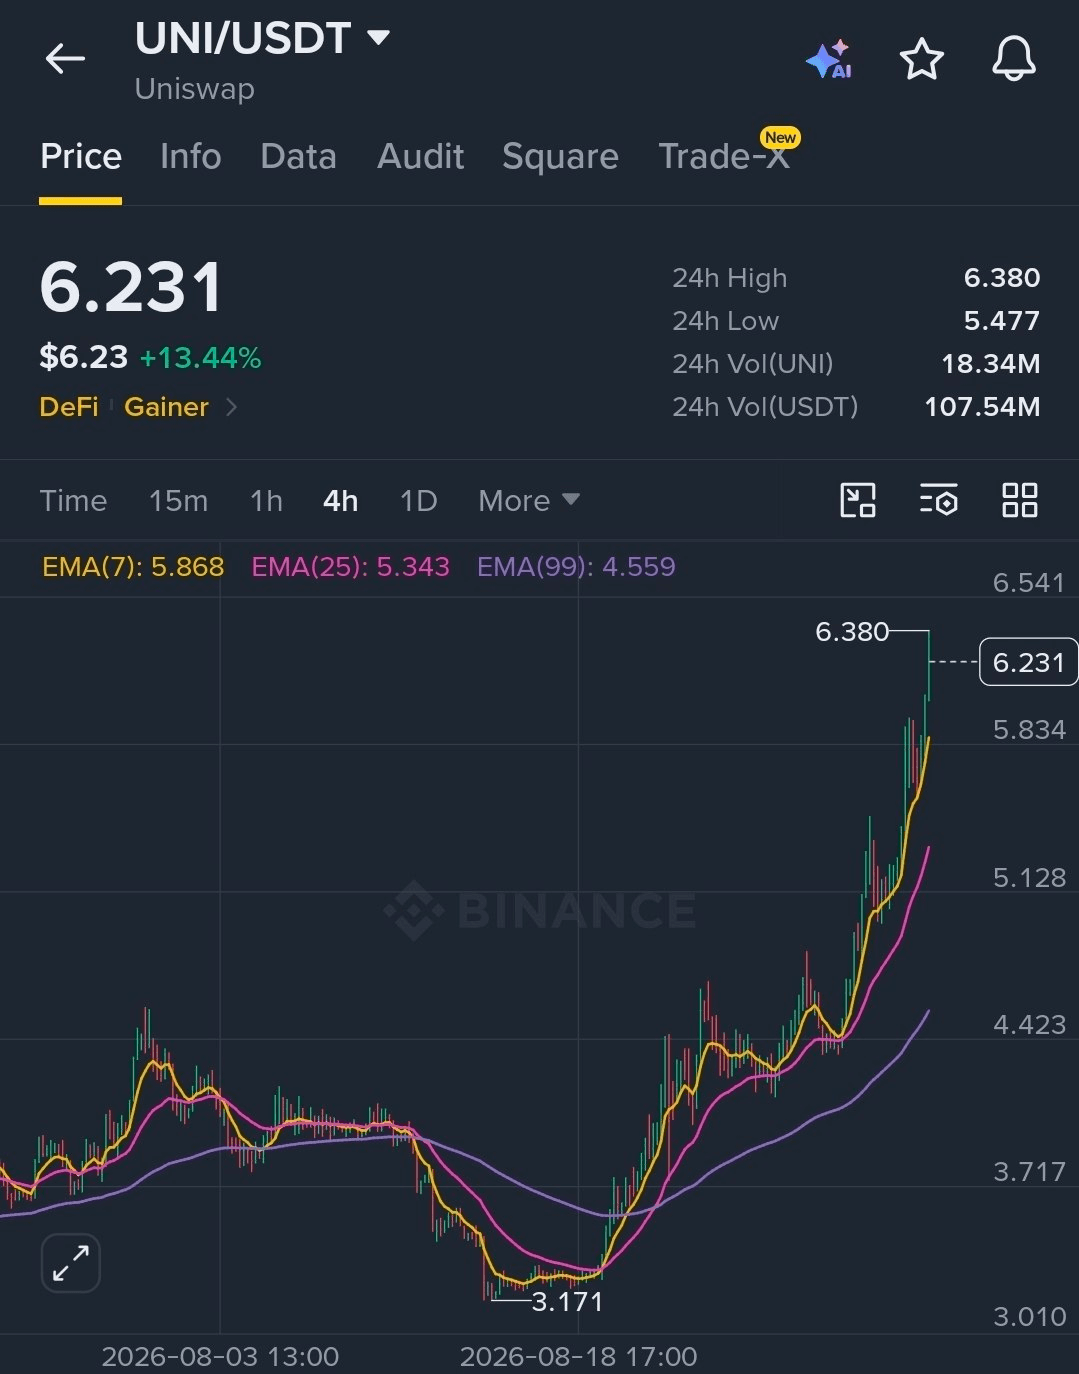Select the 15m chart interval
This screenshot has height=1374, width=1079.
[178, 500]
